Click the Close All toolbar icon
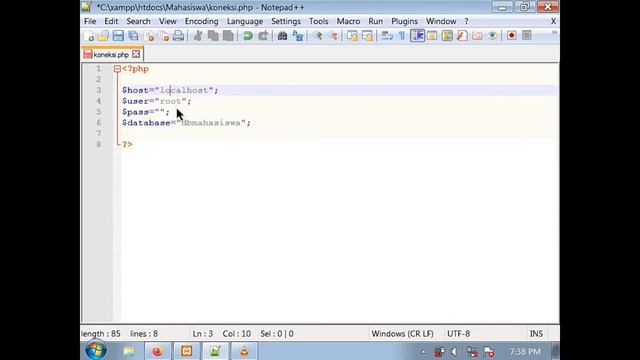 tap(164, 36)
